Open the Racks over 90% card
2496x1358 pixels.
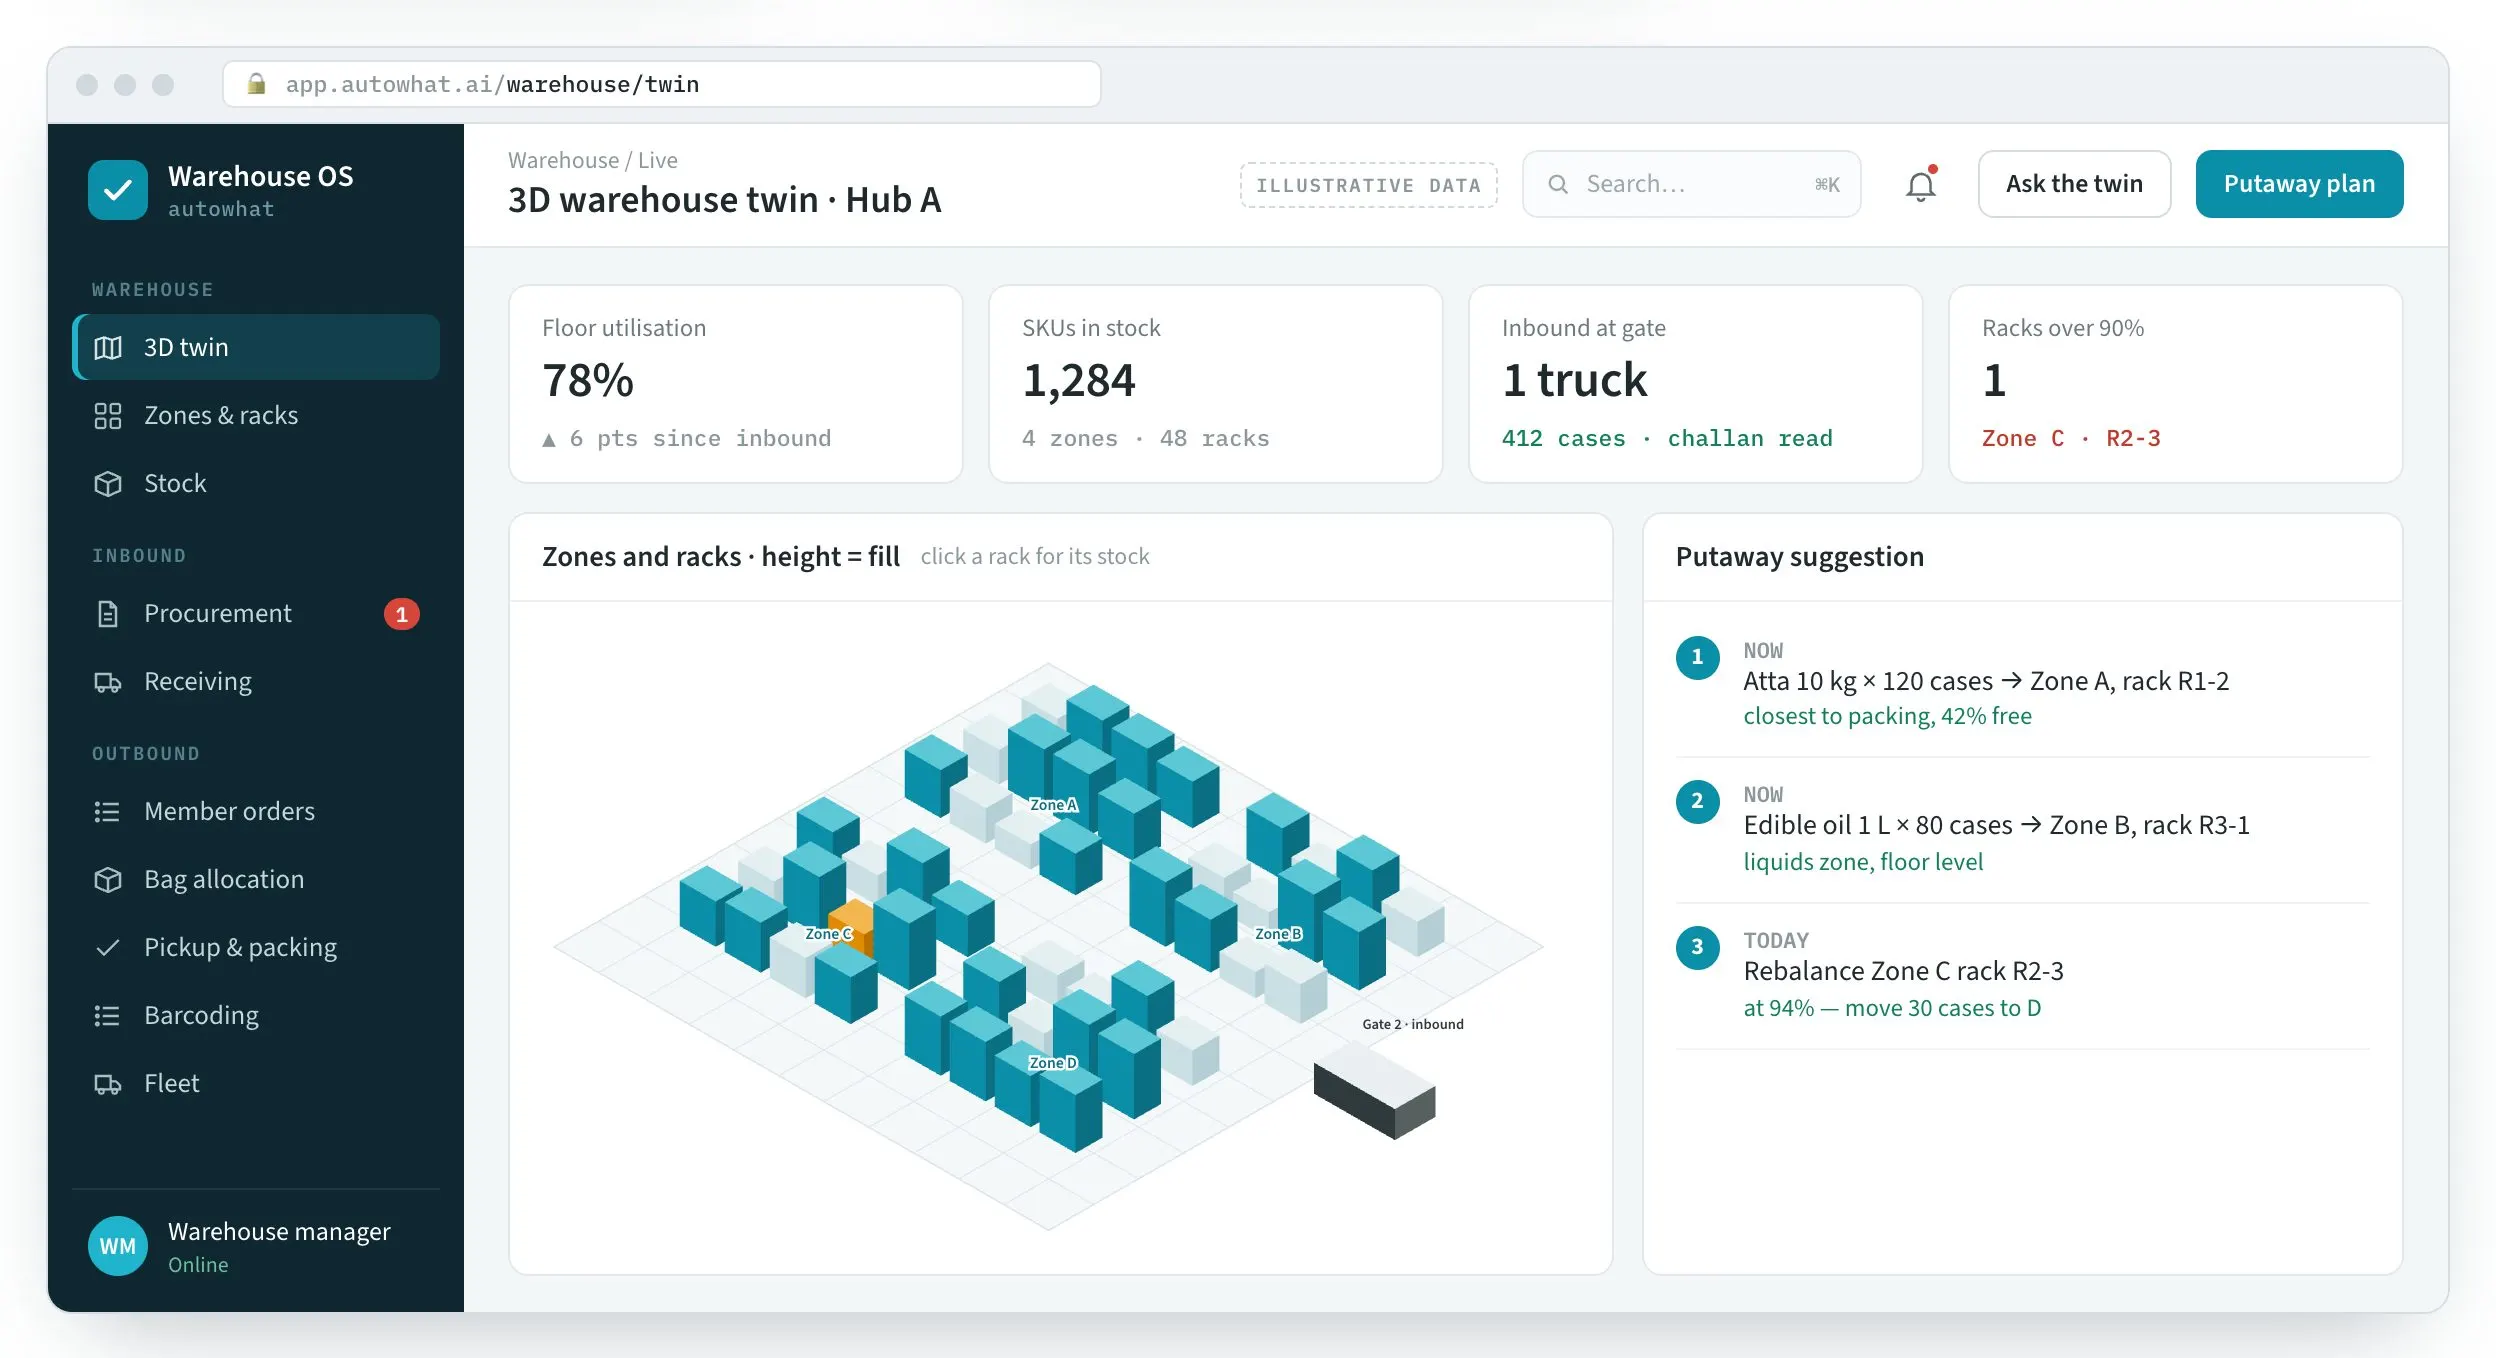(x=2175, y=384)
